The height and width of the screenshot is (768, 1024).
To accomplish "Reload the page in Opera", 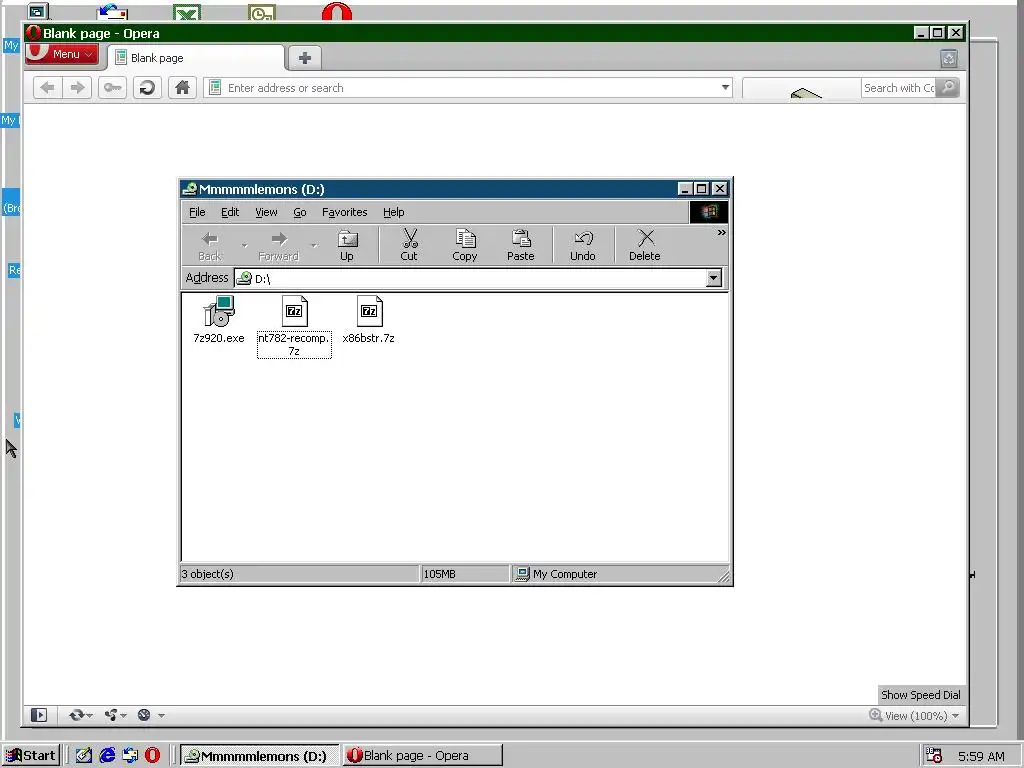I will (x=148, y=88).
